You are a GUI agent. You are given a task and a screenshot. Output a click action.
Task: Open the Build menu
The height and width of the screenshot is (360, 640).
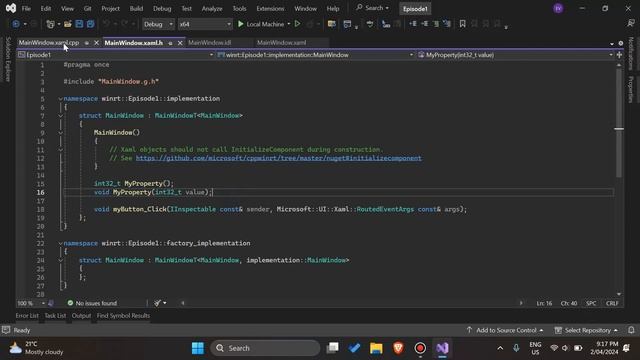pyautogui.click(x=136, y=9)
